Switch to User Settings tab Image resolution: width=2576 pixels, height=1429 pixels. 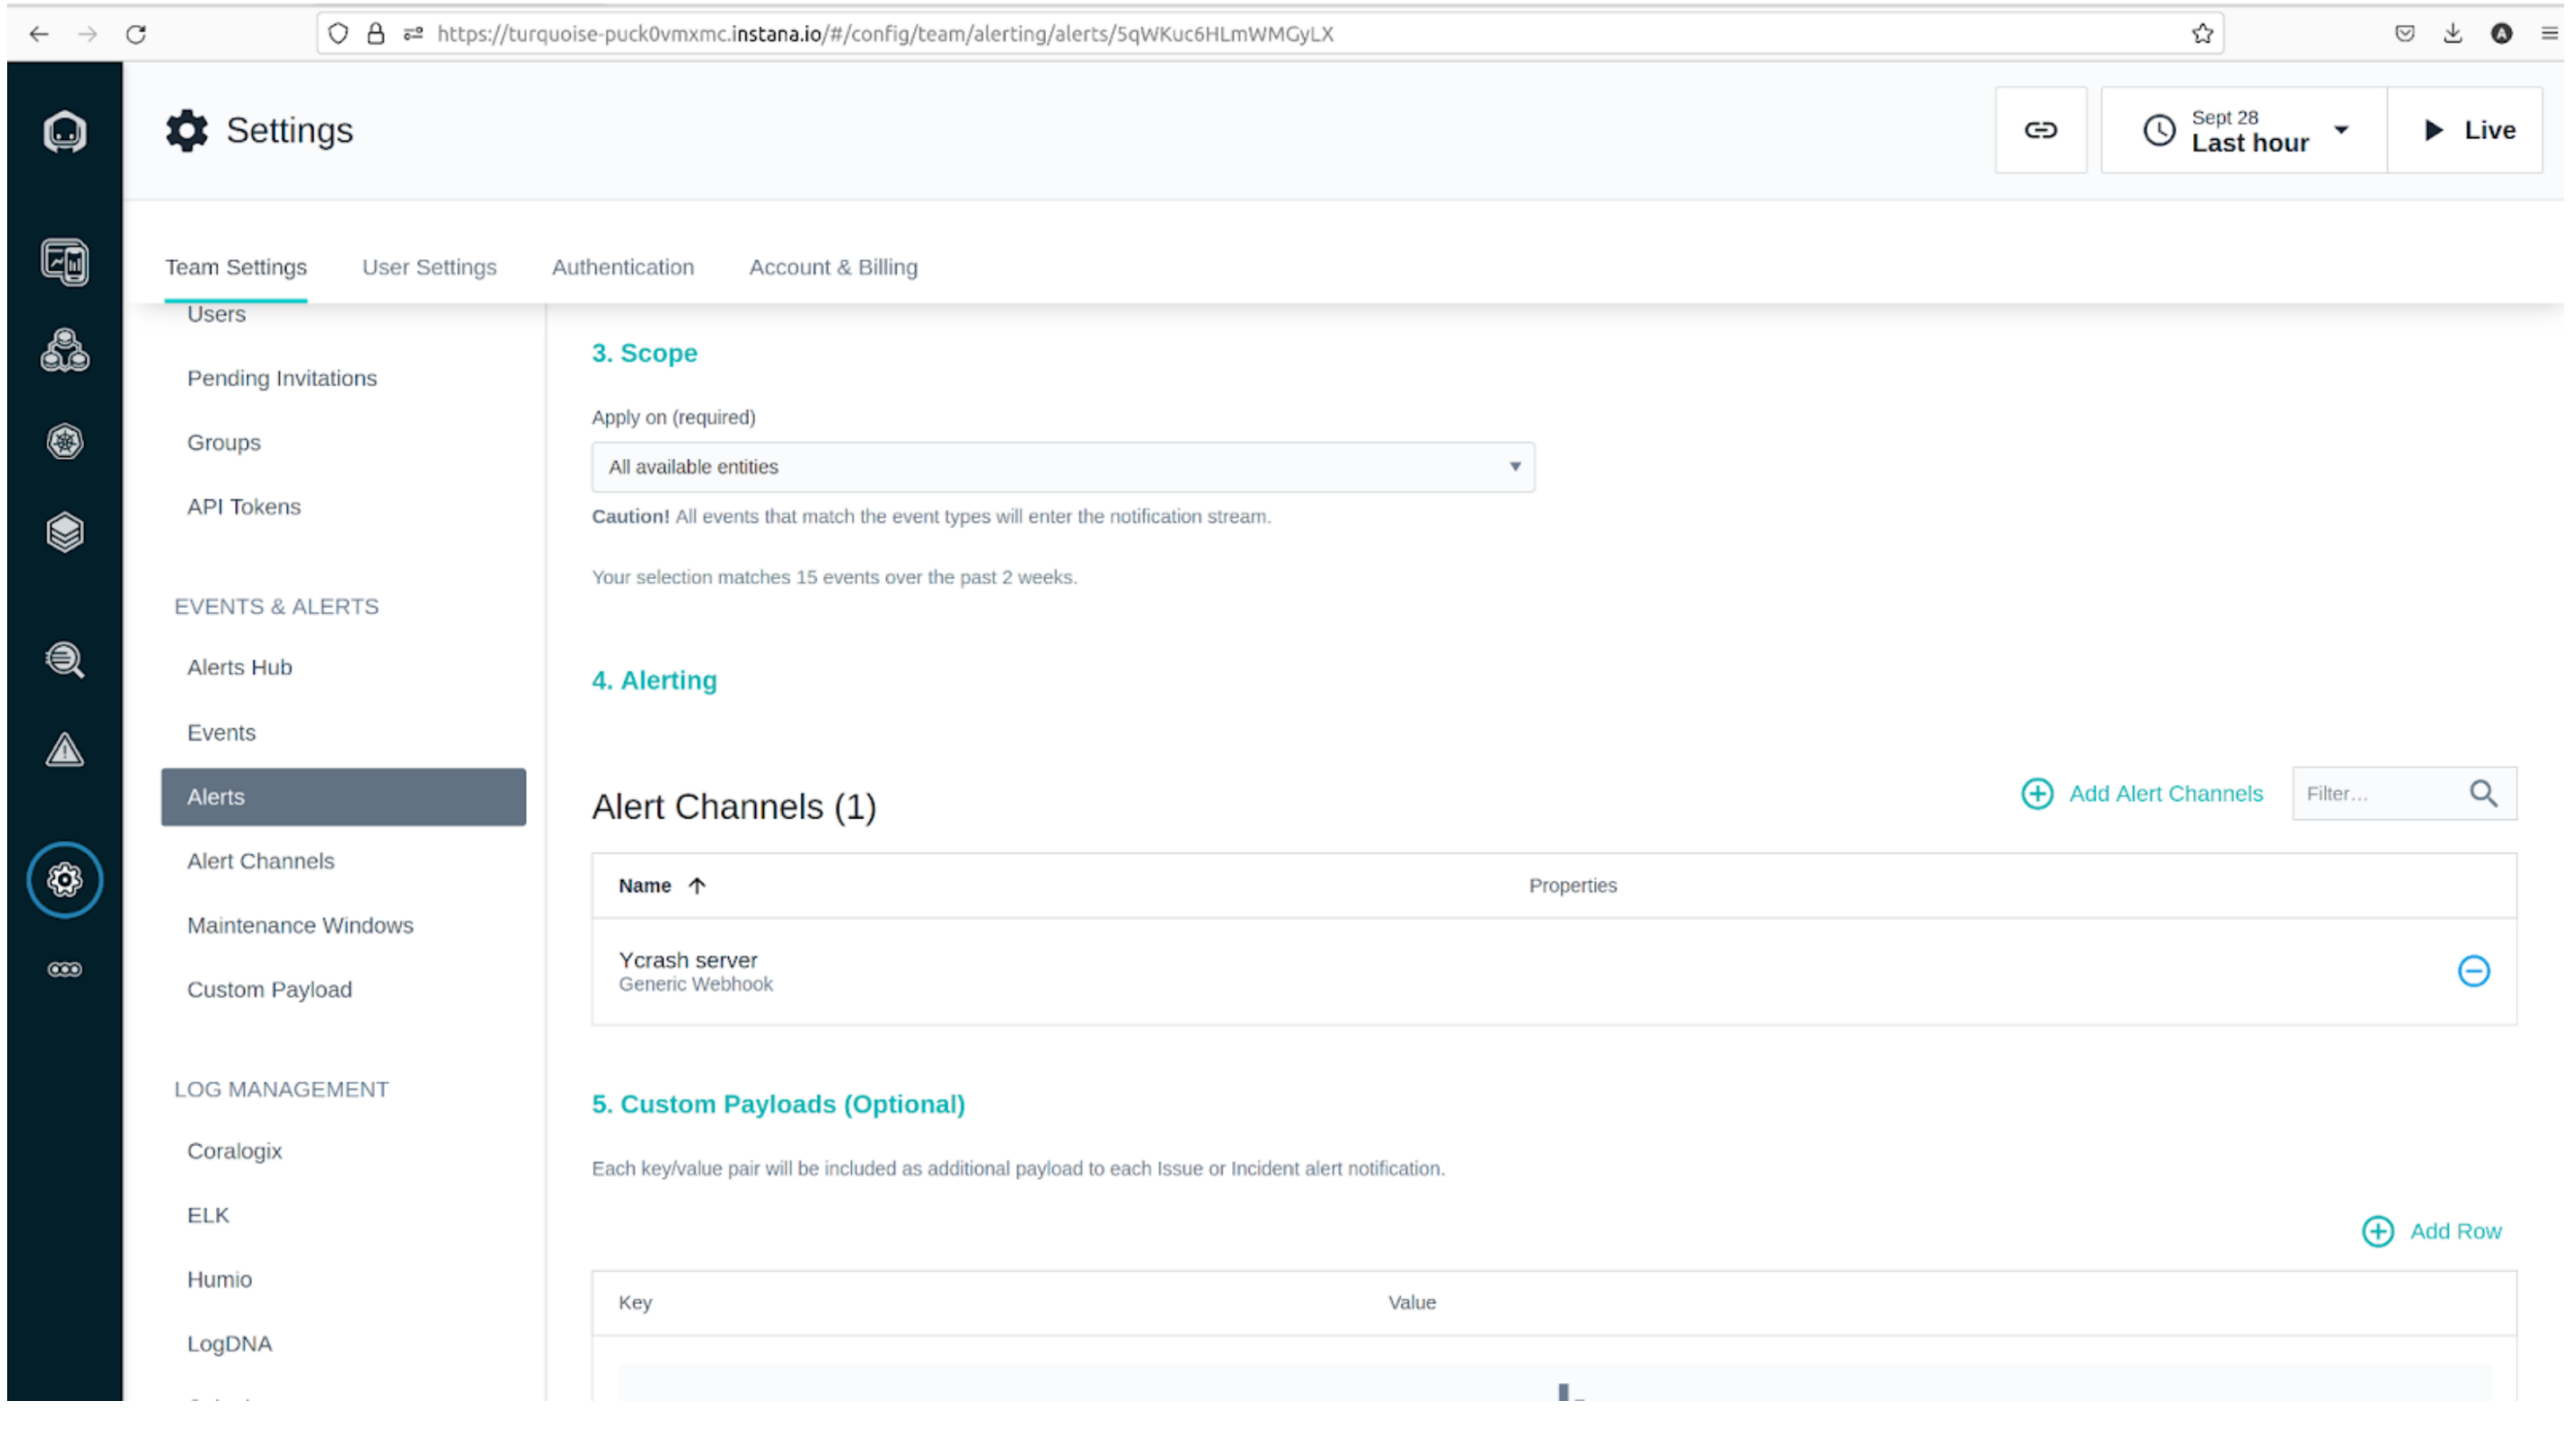[x=429, y=267]
